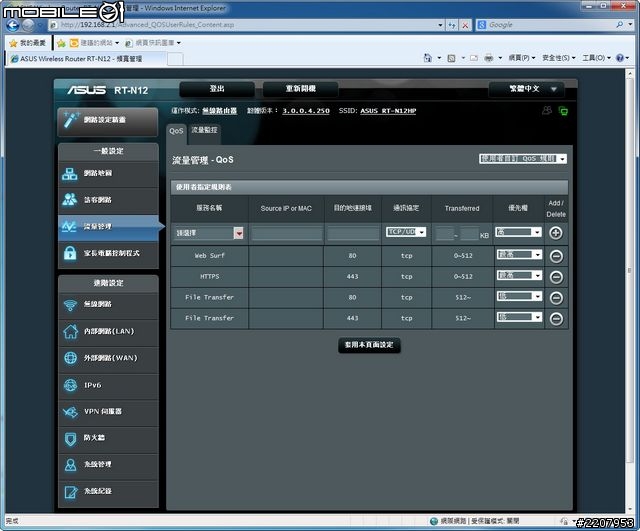Open the Firewall sidebar item
This screenshot has width=640, height=531.
108,438
